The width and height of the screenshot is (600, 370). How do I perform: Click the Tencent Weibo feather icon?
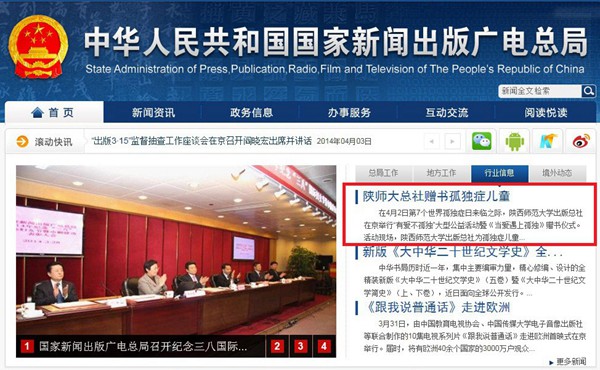[x=548, y=142]
